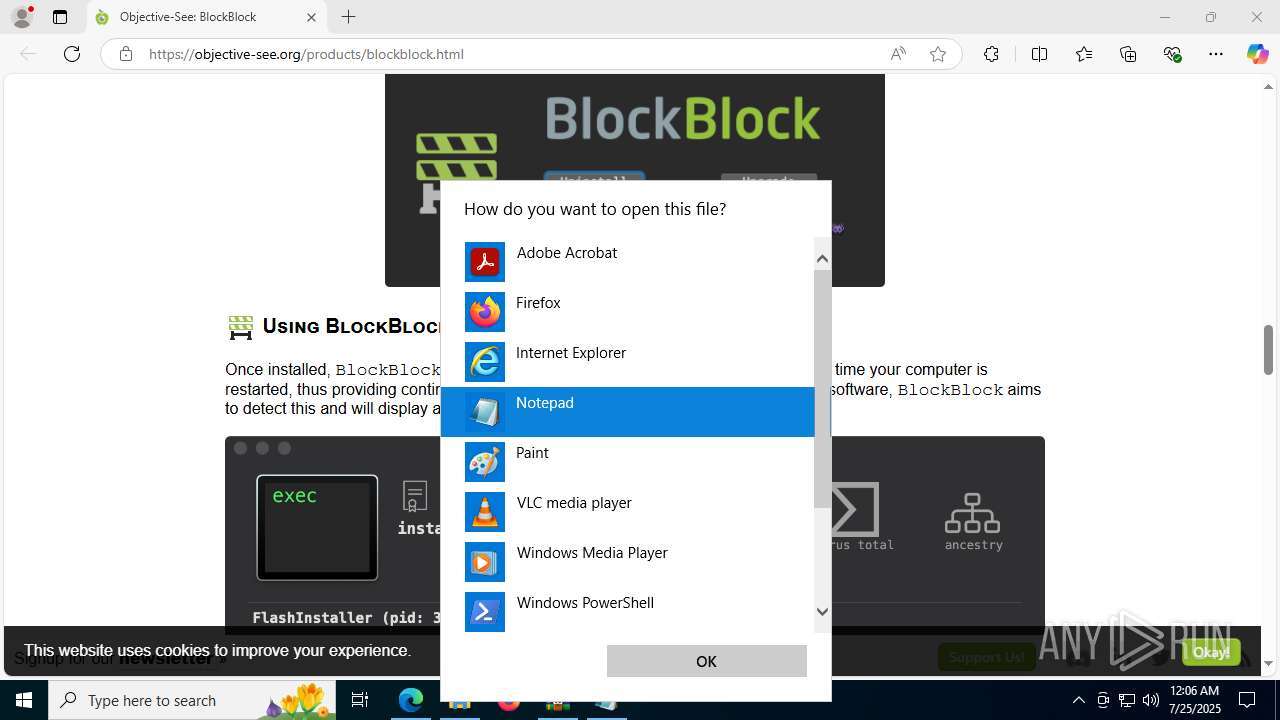Image resolution: width=1280 pixels, height=720 pixels.
Task: Open network settings tray icon
Action: [1126, 700]
